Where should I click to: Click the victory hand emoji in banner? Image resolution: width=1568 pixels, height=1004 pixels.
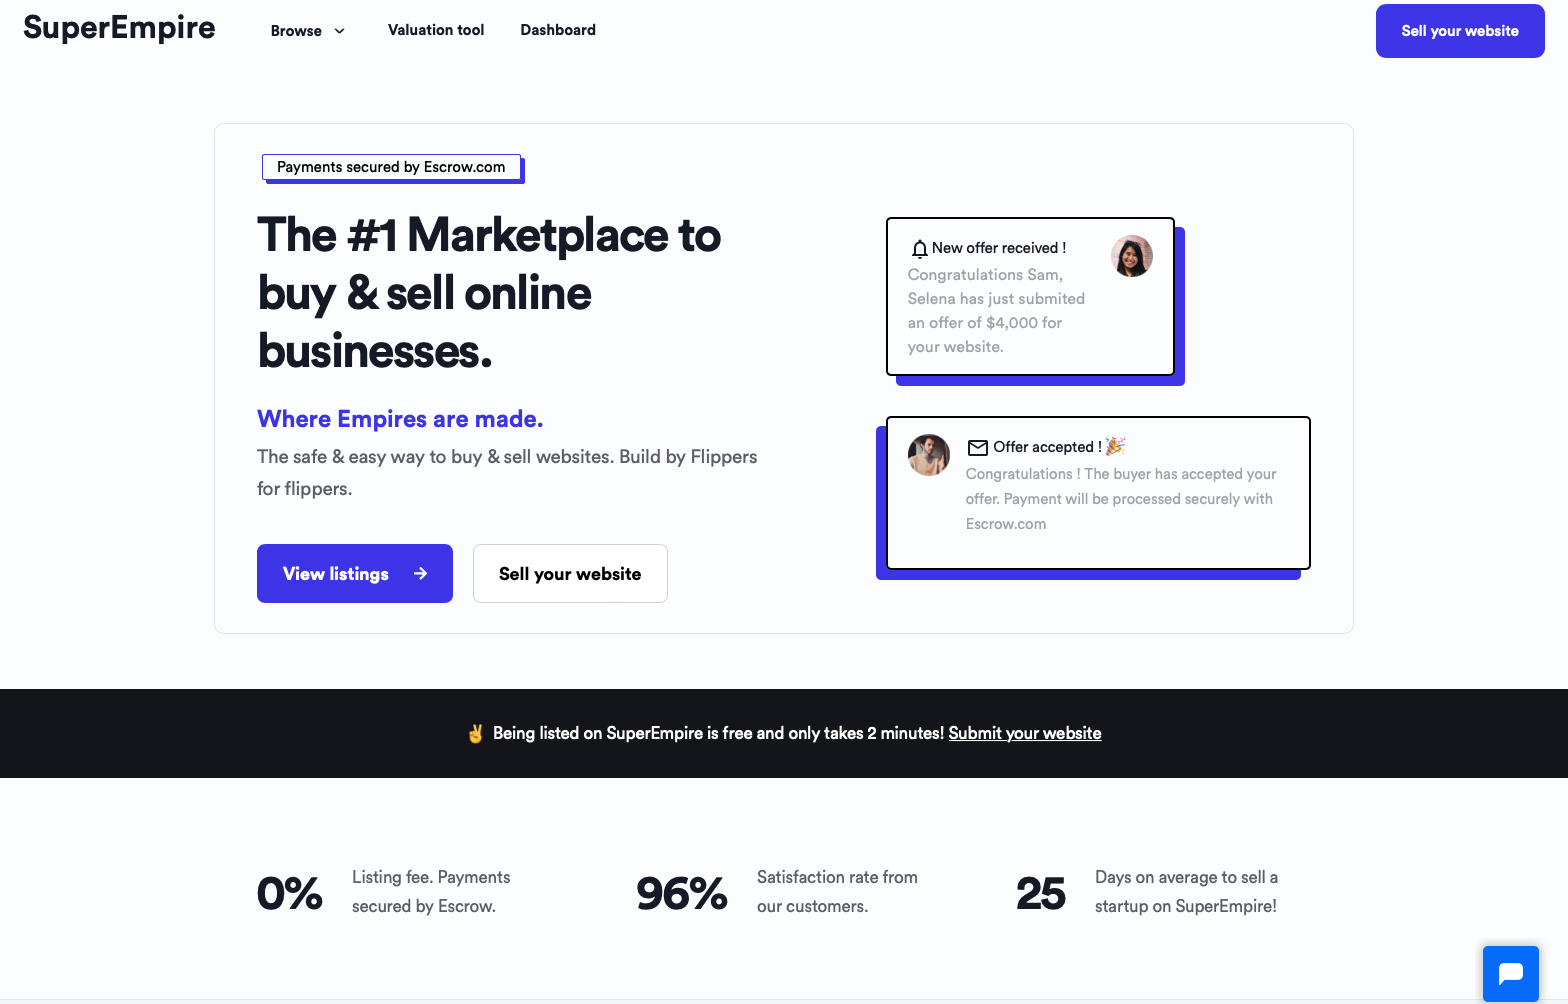476,733
